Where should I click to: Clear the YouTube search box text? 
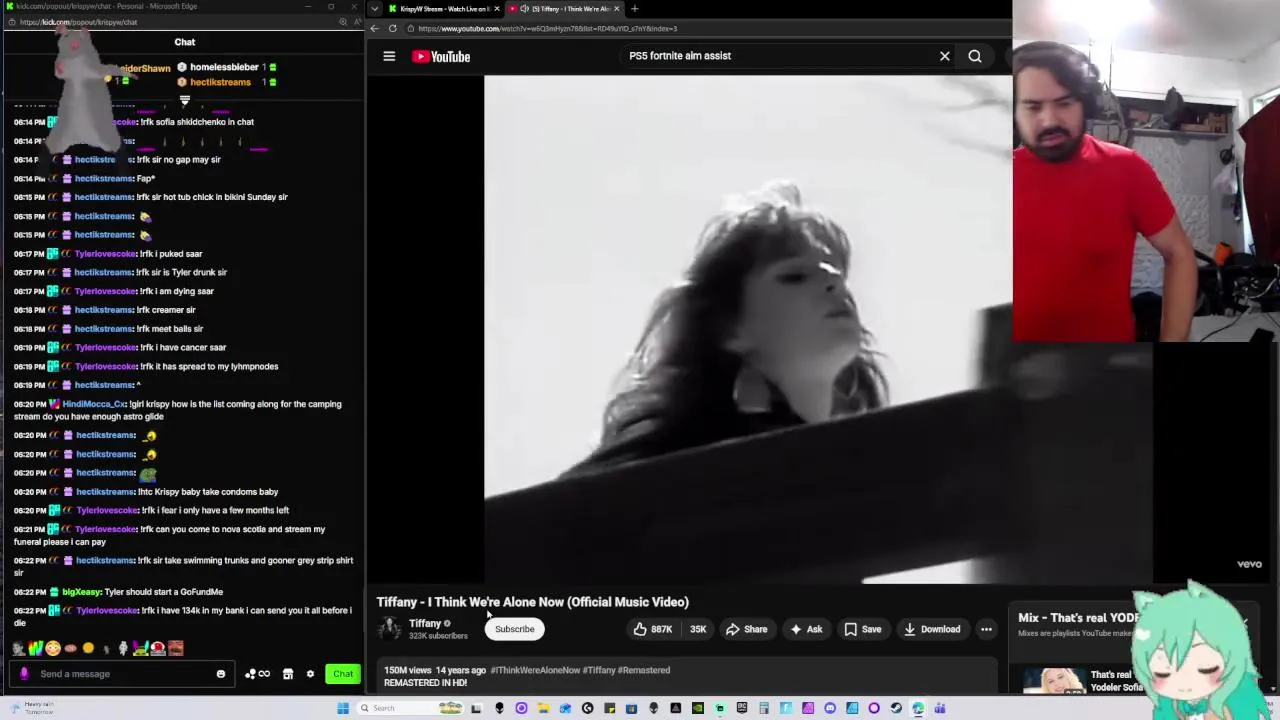(x=944, y=56)
